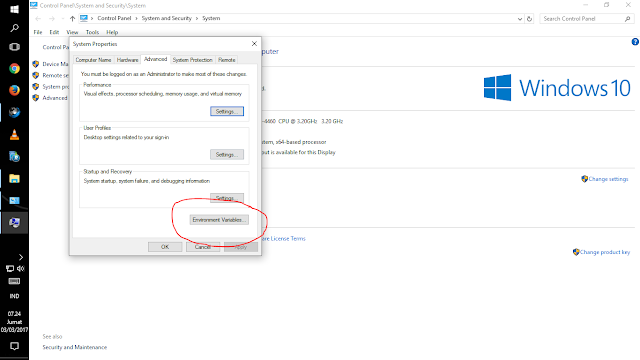This screenshot has height=360, width=640.
Task: Click Control Panel breadcrumb
Action: 114,18
